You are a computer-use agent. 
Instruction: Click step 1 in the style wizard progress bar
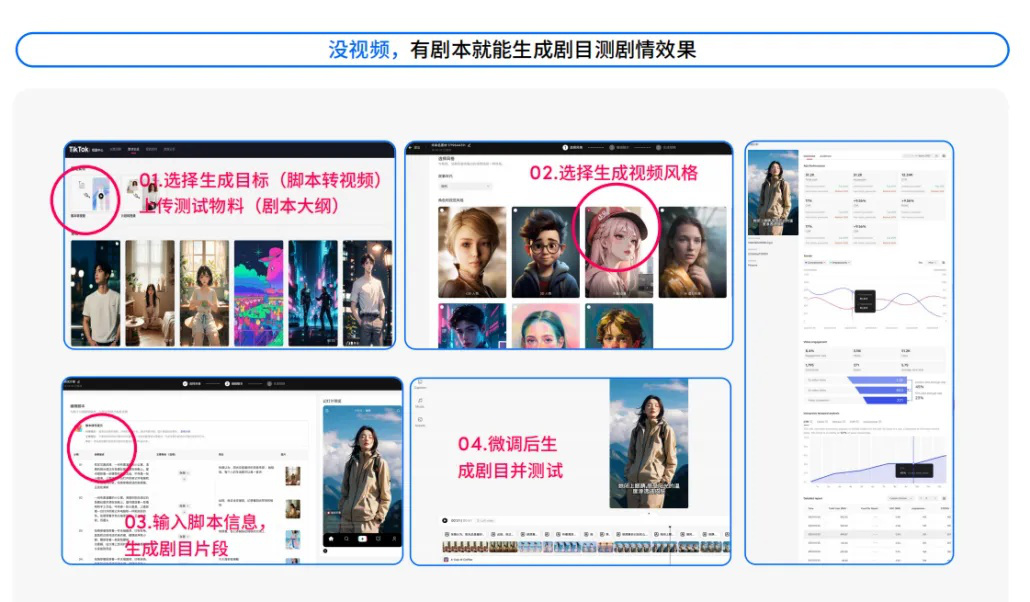tap(564, 147)
